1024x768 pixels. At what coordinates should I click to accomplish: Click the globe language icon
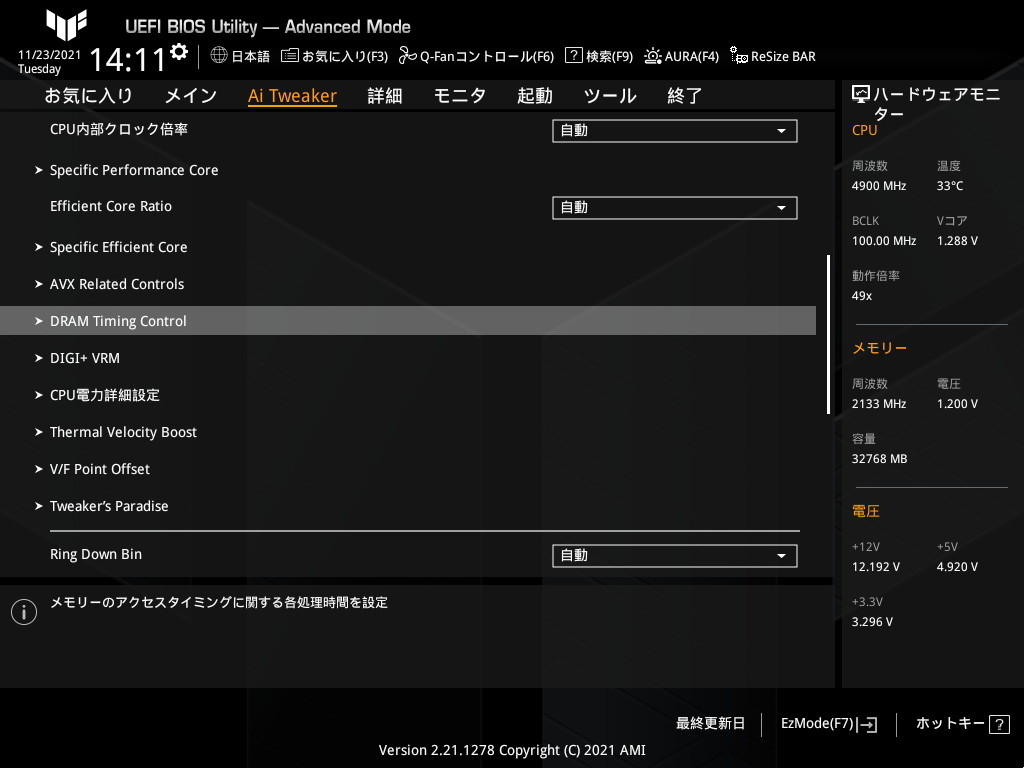[x=219, y=56]
